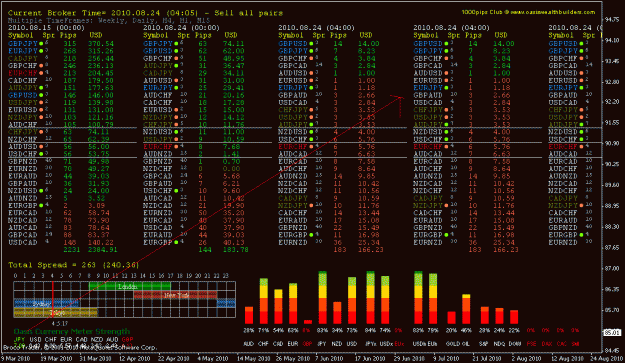This screenshot has height=363, width=625.
Task: Click the GOLD label in strength chart
Action: 453,343
